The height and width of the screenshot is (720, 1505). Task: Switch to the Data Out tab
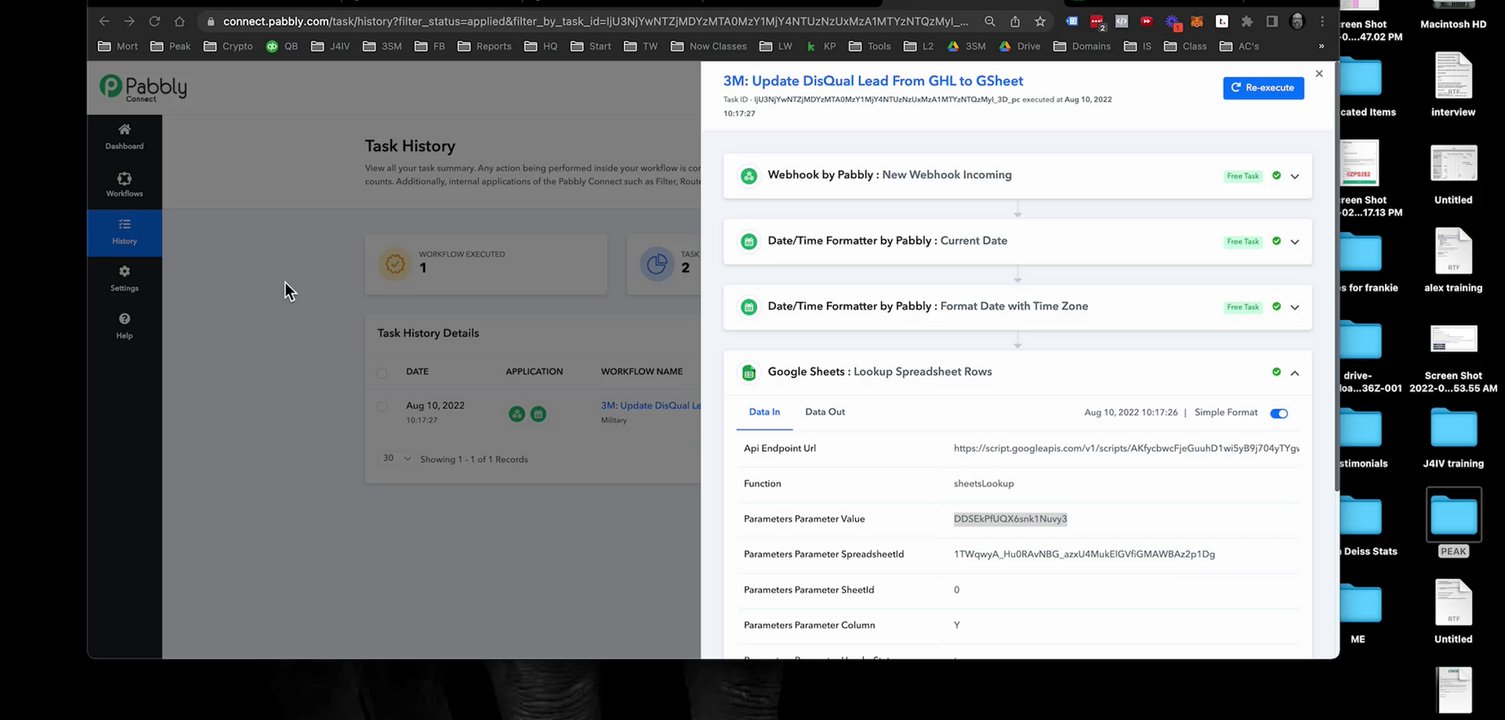[824, 412]
